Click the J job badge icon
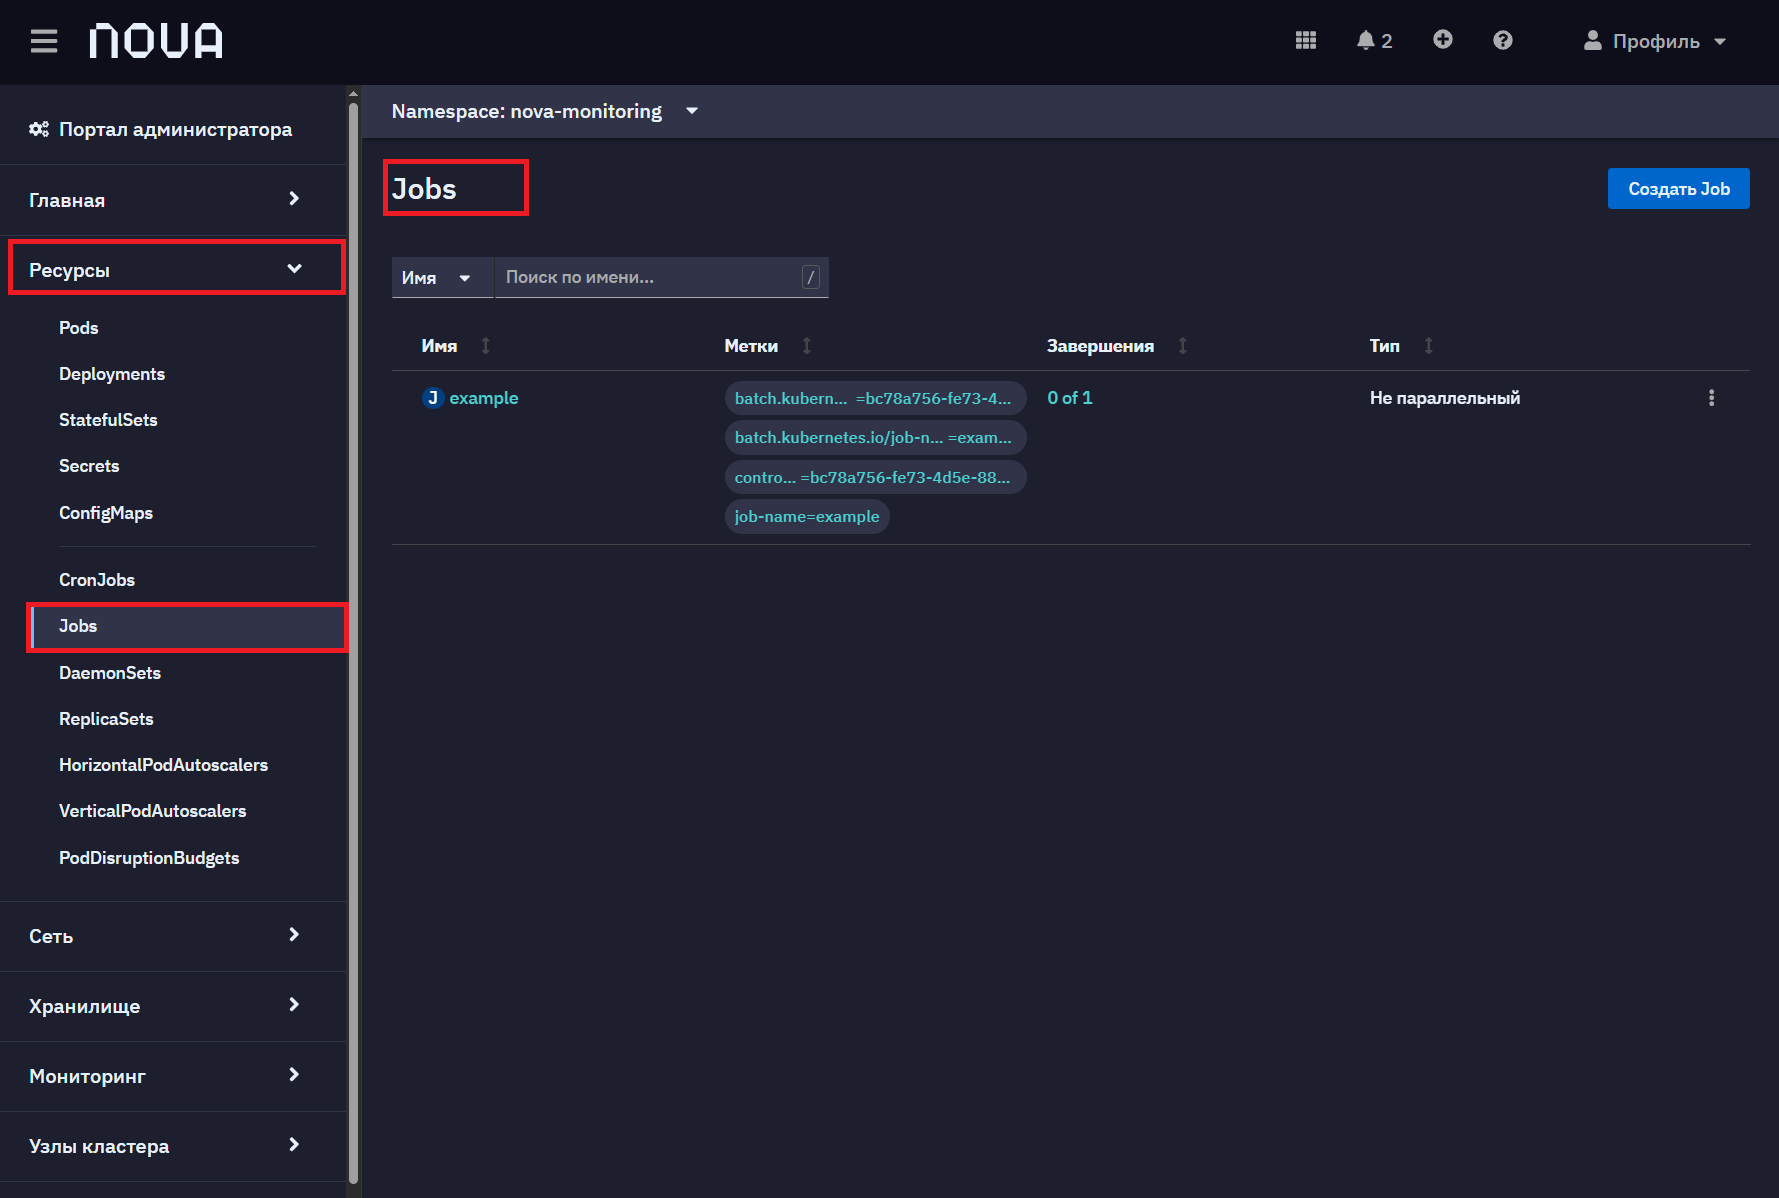This screenshot has width=1779, height=1198. click(433, 398)
